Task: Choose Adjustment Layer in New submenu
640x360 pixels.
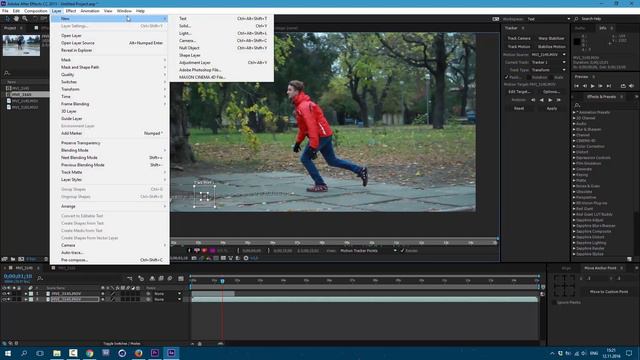Action: pyautogui.click(x=222, y=62)
